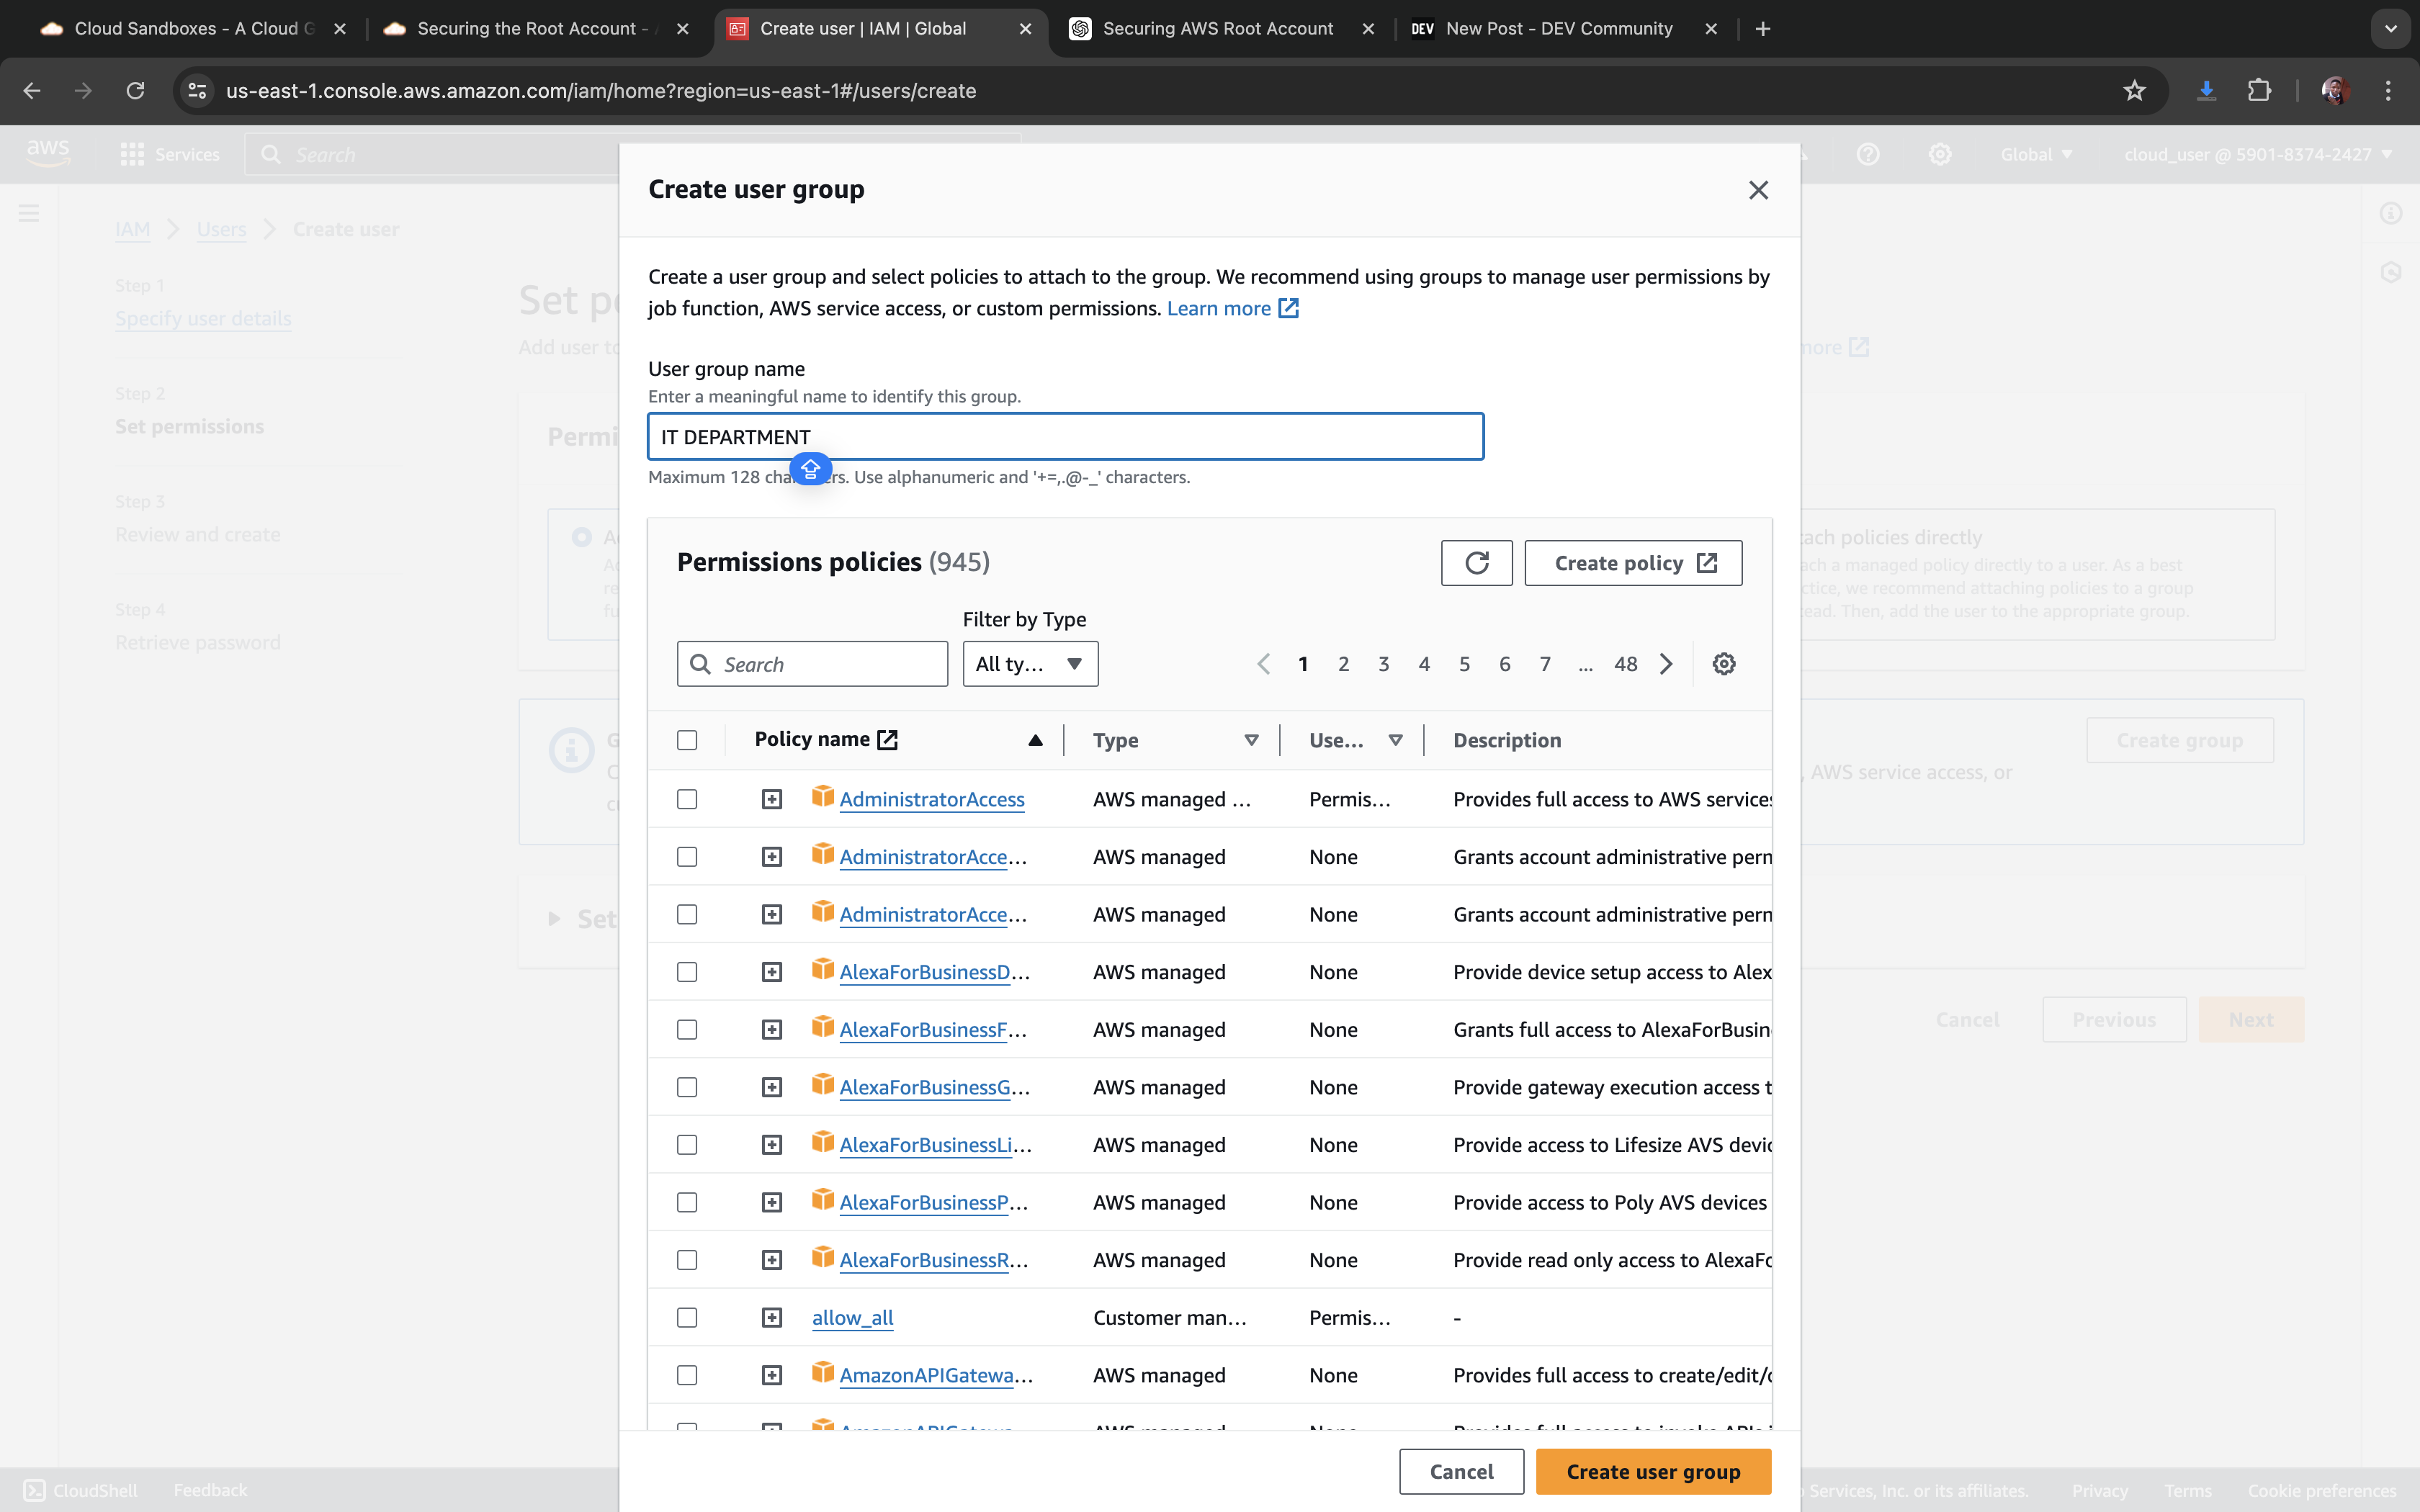Image resolution: width=2420 pixels, height=1512 pixels.
Task: Switch to the Securing AWS Root Account tab
Action: click(1217, 29)
